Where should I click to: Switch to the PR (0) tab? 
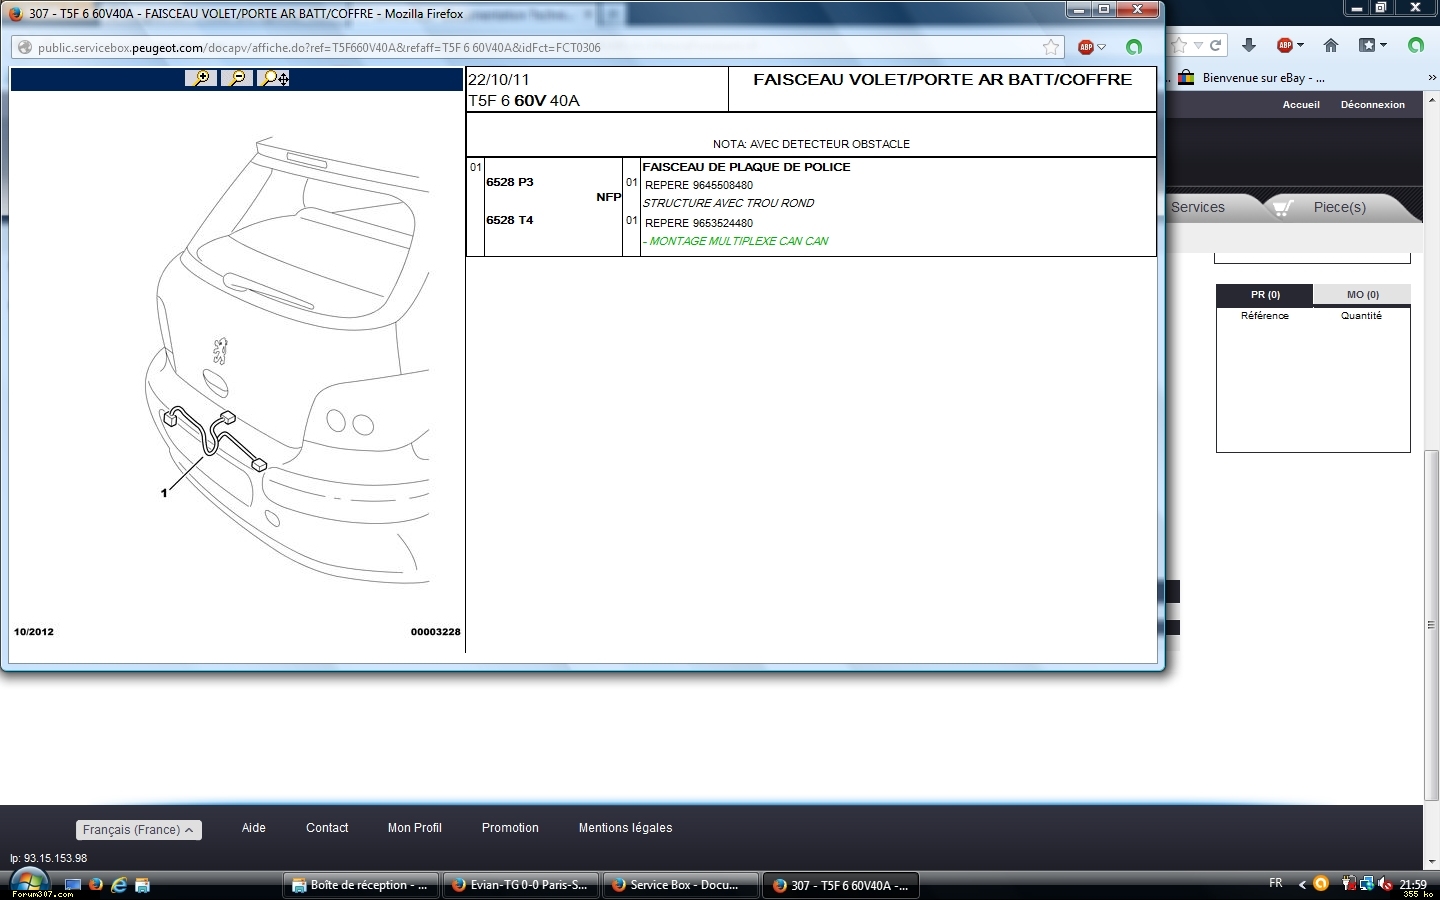tap(1265, 295)
